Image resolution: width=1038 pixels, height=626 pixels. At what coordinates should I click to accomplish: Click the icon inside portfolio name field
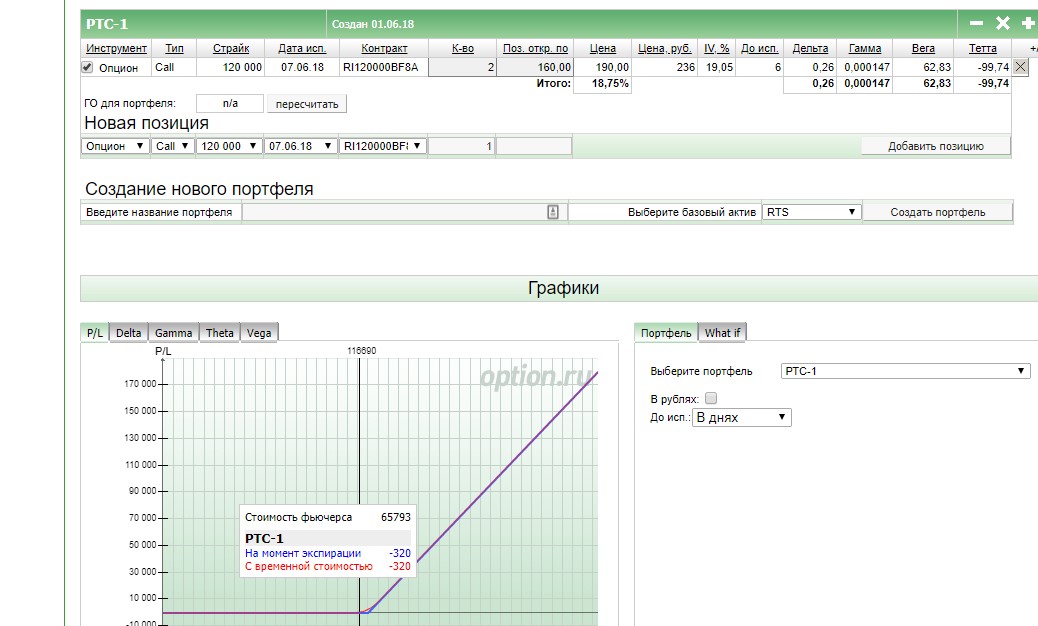[553, 212]
